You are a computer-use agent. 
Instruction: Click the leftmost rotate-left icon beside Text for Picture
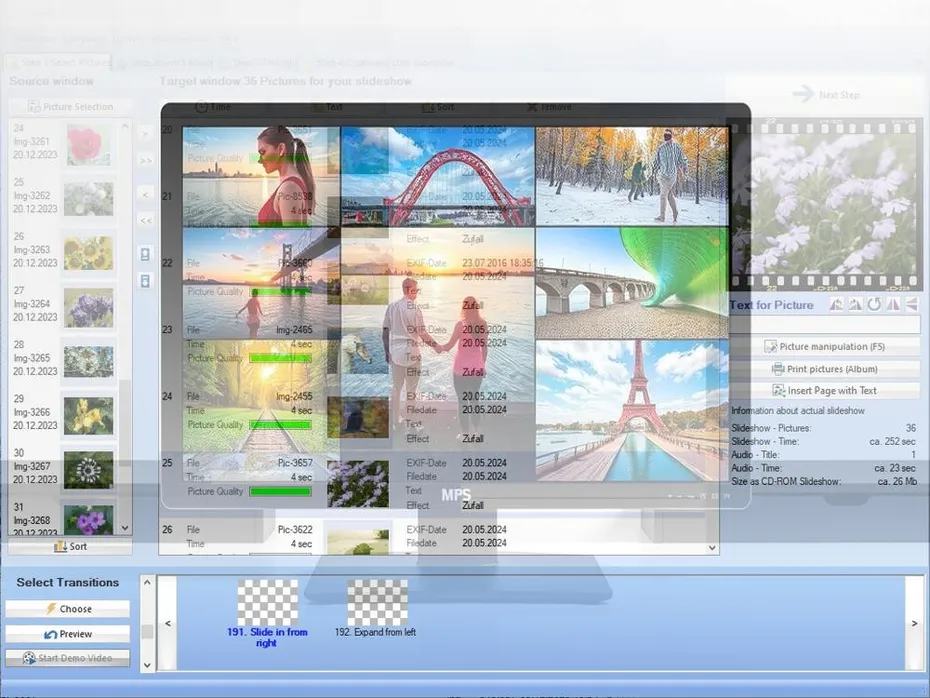click(x=836, y=305)
